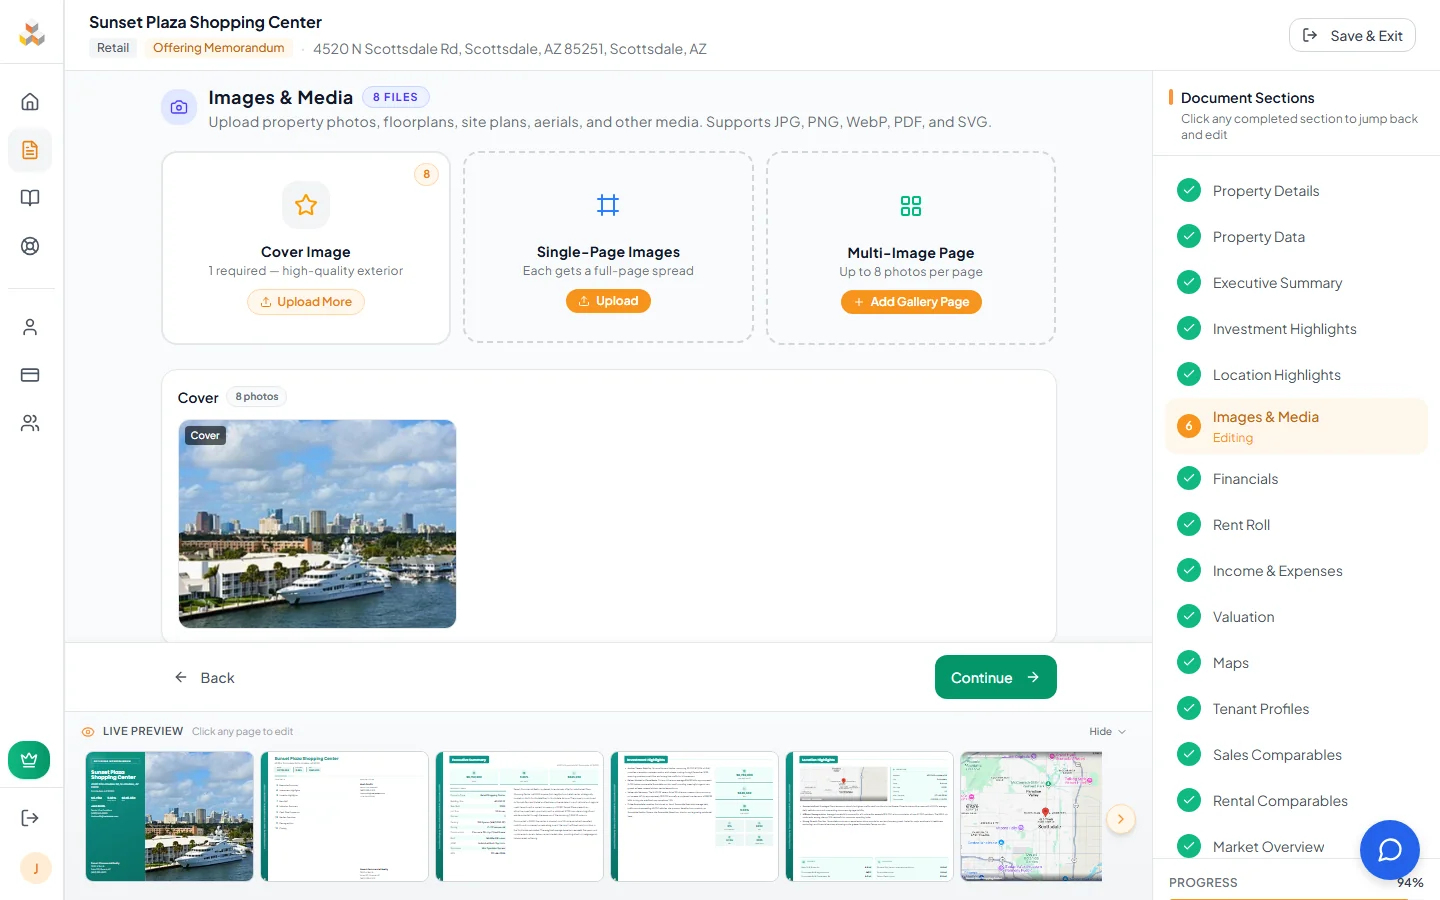Collapse the live preview using Hide
The height and width of the screenshot is (900, 1440).
(x=1107, y=731)
